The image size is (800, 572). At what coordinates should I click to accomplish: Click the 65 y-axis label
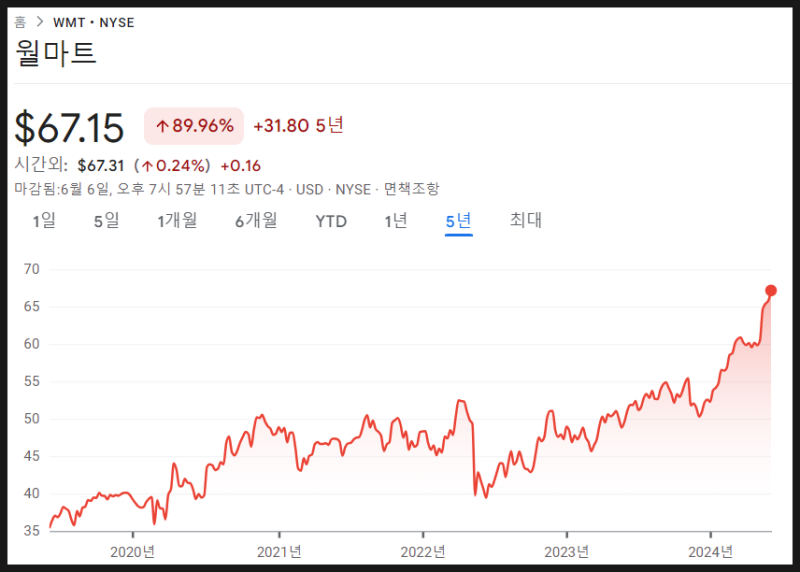(x=32, y=306)
